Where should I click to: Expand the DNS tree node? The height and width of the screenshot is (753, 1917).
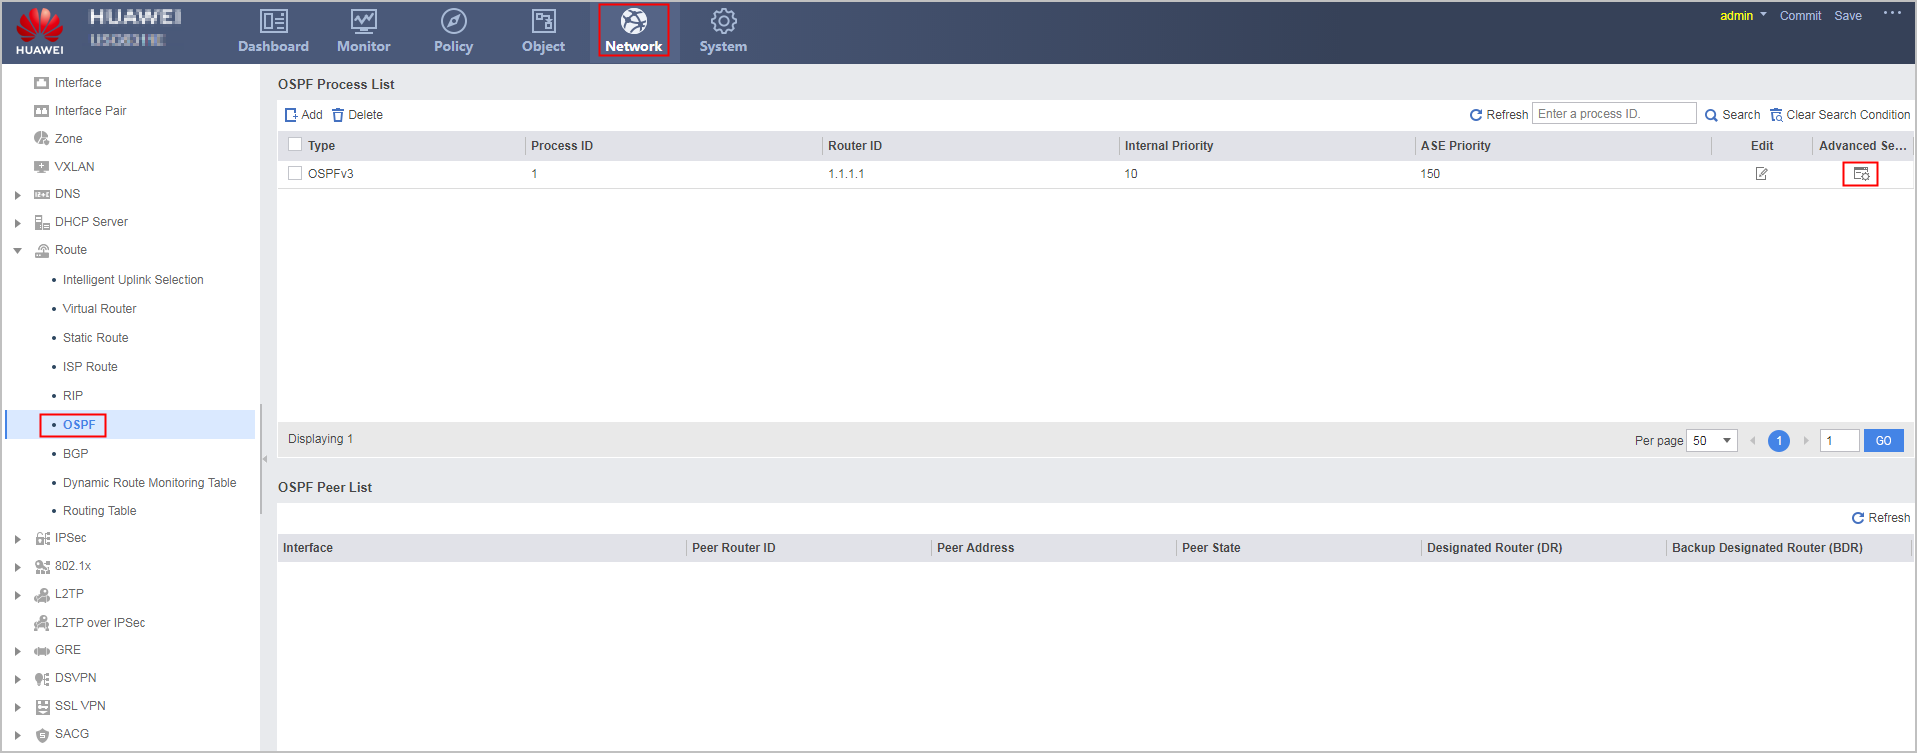18,195
